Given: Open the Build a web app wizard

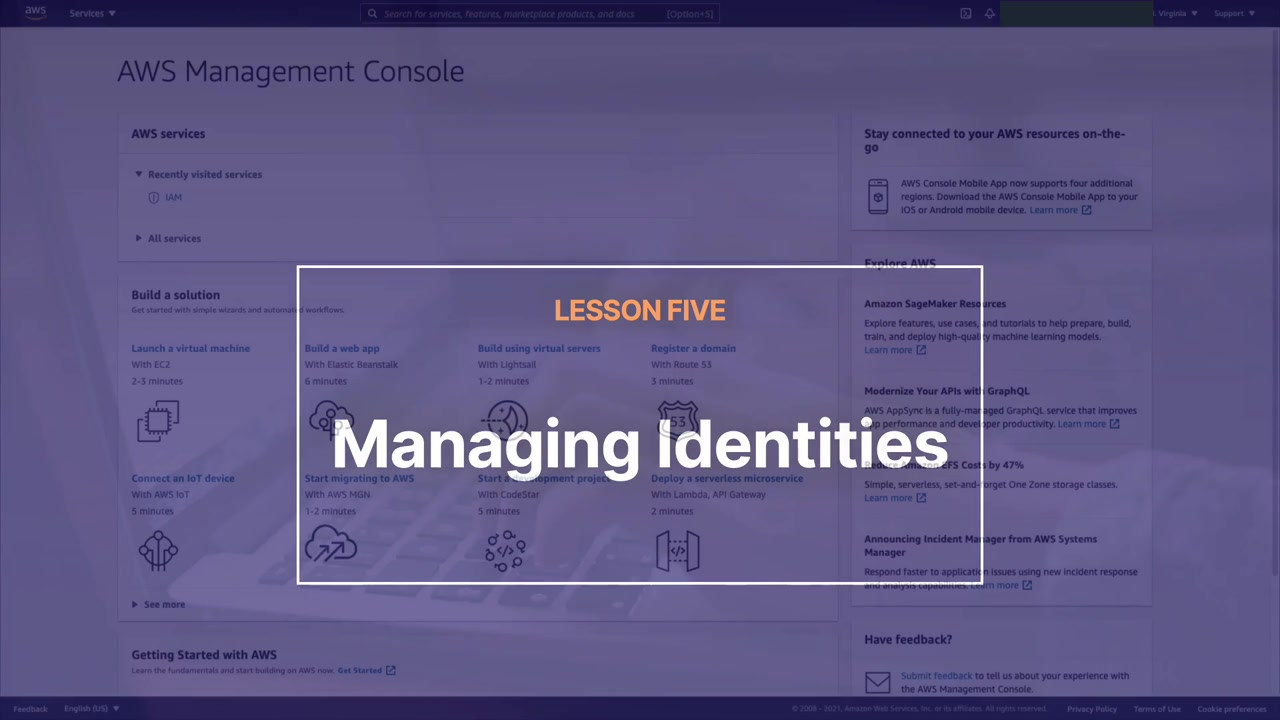Looking at the screenshot, I should (x=342, y=348).
